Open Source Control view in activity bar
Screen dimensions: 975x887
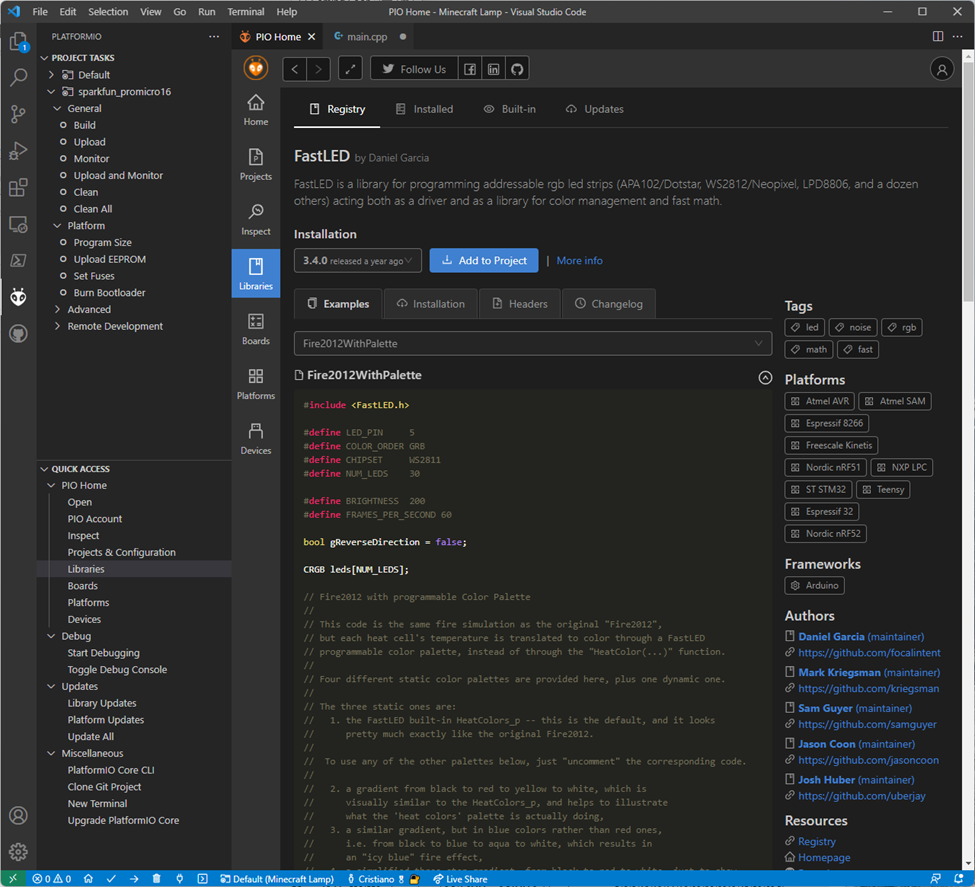point(18,114)
